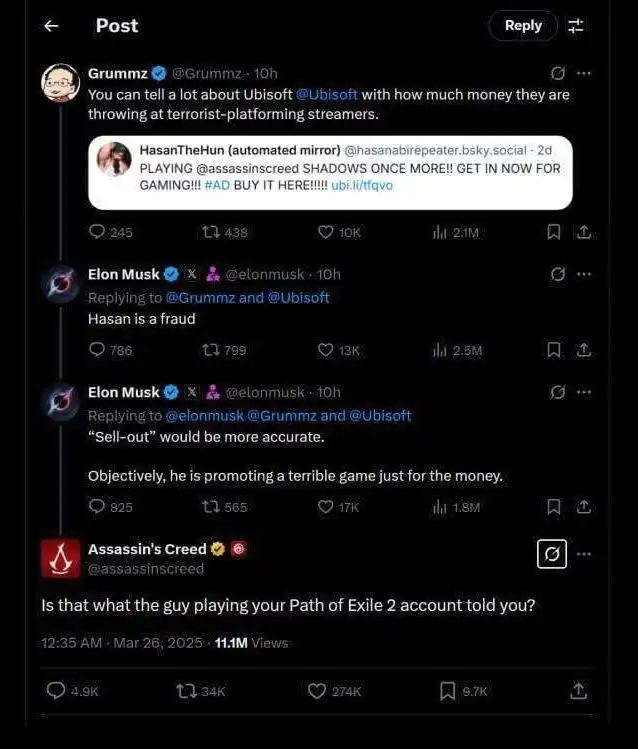Share the Assassin's Creed main post
This screenshot has height=749, width=638.
coord(578,691)
